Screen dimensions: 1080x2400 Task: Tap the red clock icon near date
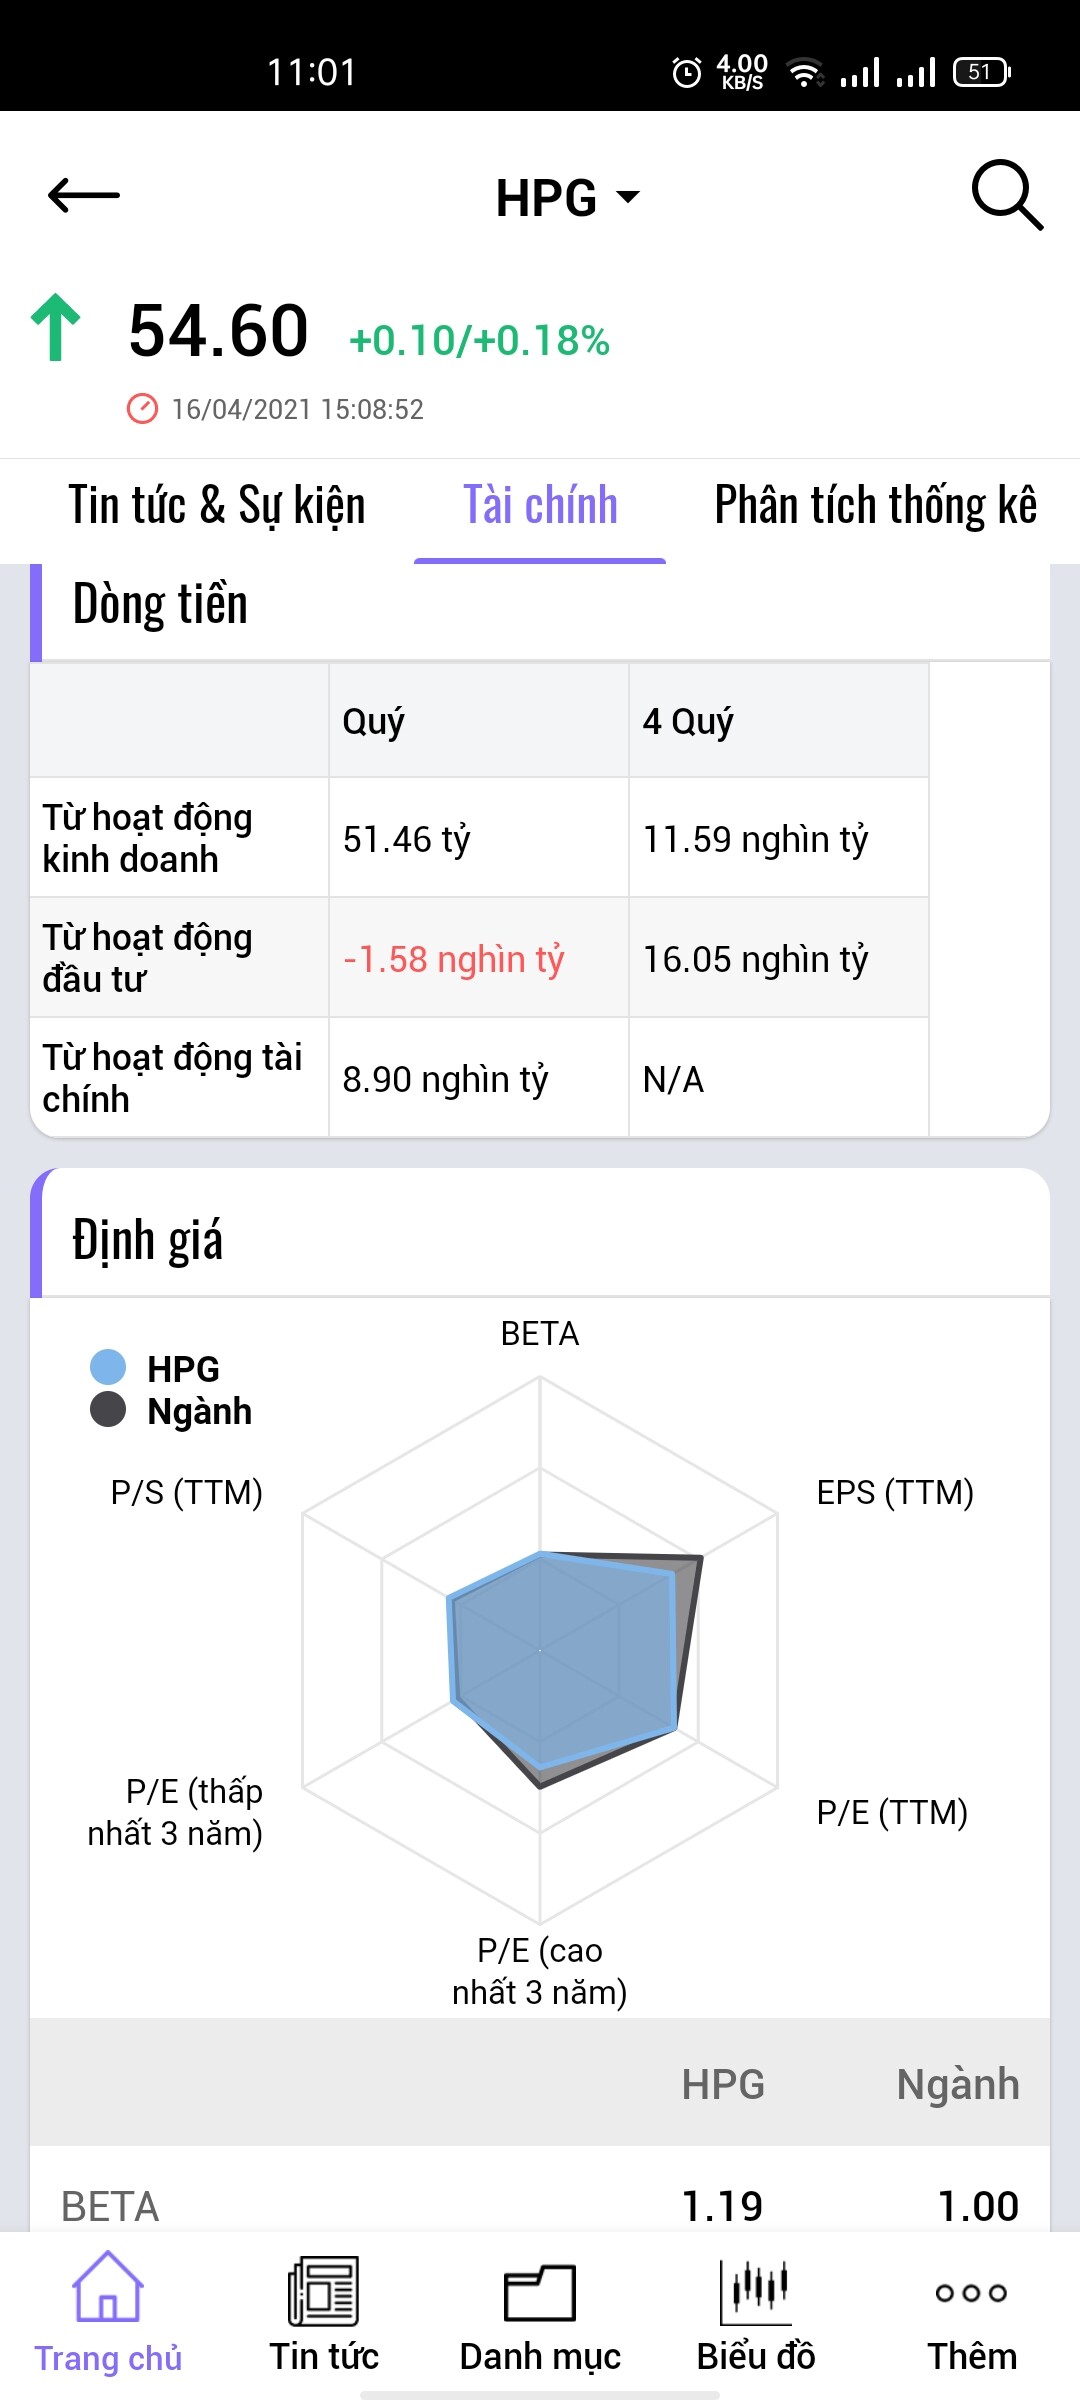(x=142, y=409)
